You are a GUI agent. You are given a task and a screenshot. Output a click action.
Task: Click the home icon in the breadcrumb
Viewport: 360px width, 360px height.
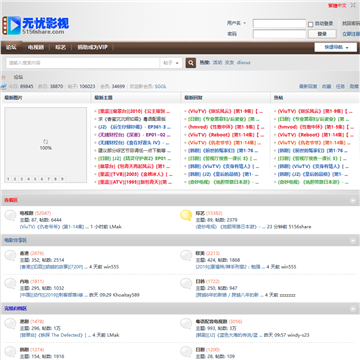click(x=4, y=77)
